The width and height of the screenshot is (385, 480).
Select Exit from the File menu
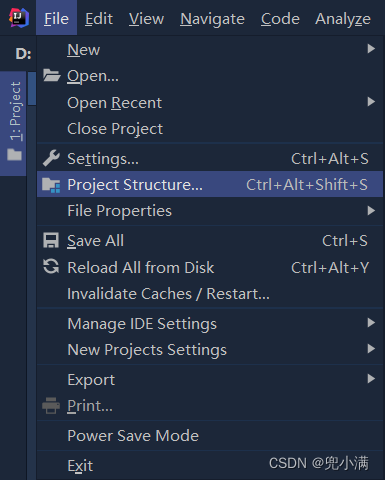click(x=210, y=466)
